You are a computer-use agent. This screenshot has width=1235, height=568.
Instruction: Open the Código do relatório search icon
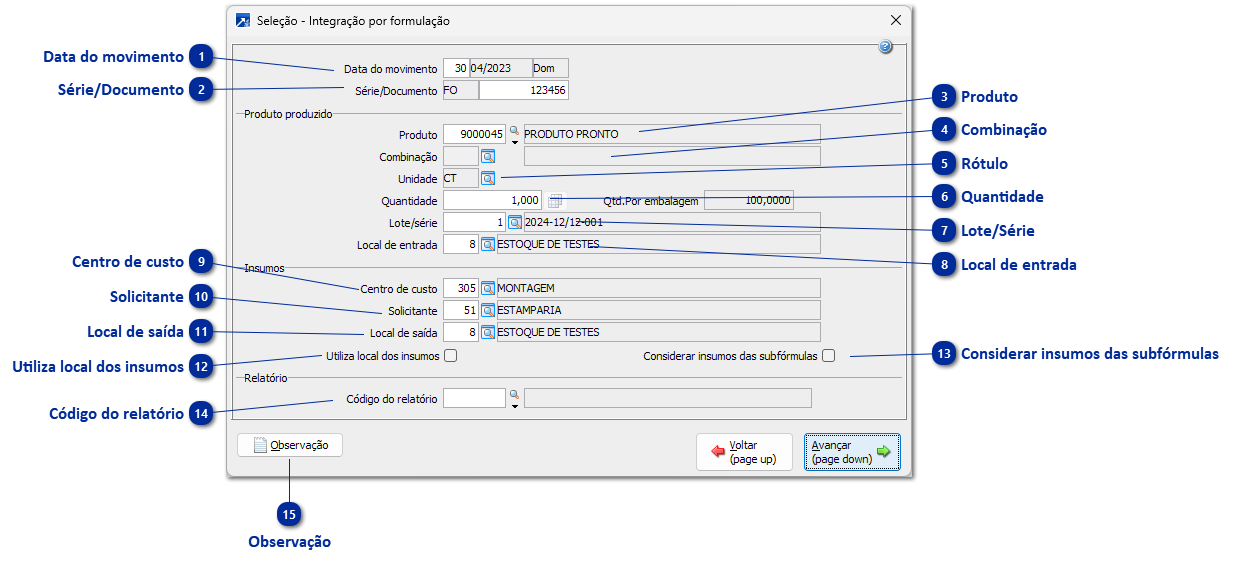[515, 395]
